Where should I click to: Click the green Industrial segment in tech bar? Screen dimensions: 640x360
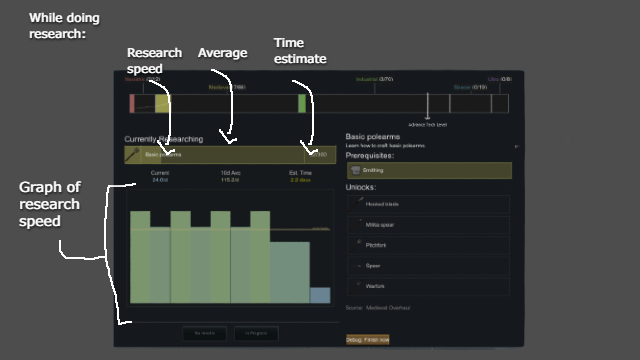[302, 104]
